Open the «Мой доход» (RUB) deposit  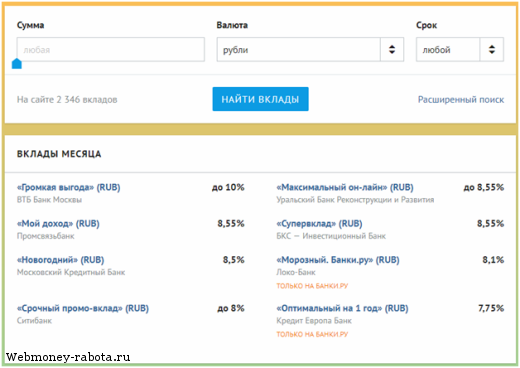click(58, 224)
